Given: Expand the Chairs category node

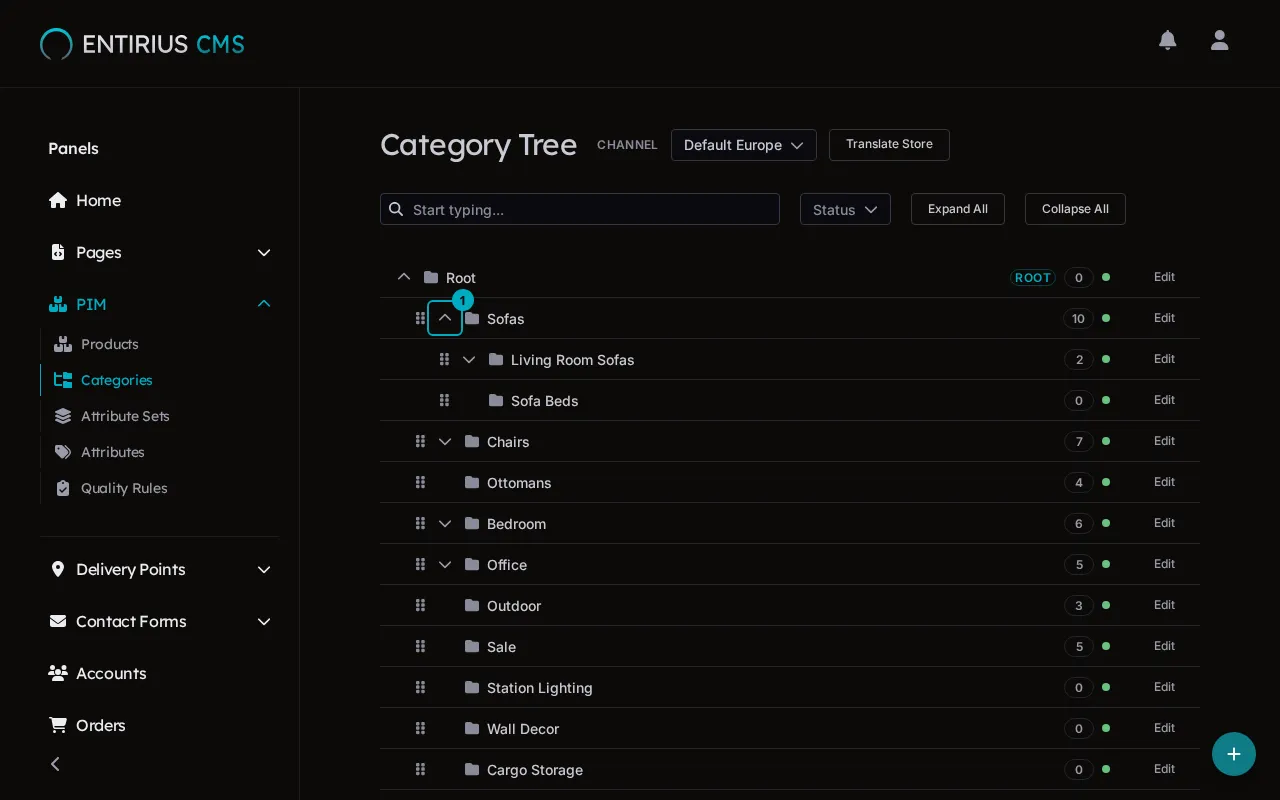Looking at the screenshot, I should [445, 441].
